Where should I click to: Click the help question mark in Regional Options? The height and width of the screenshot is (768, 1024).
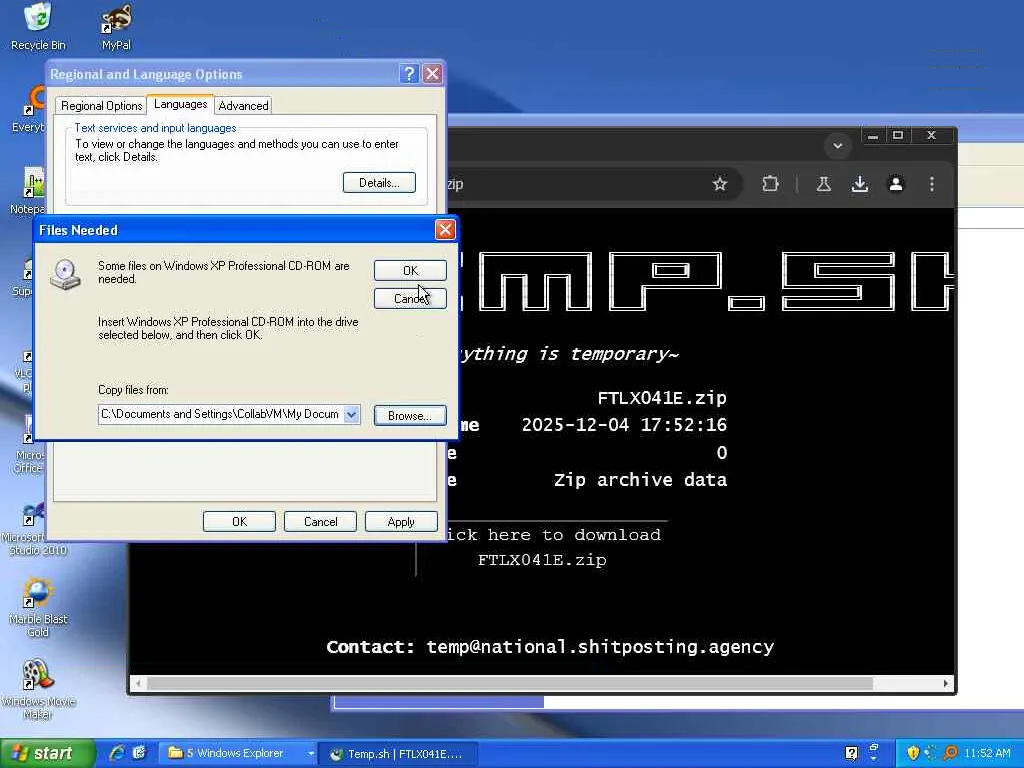pyautogui.click(x=409, y=74)
